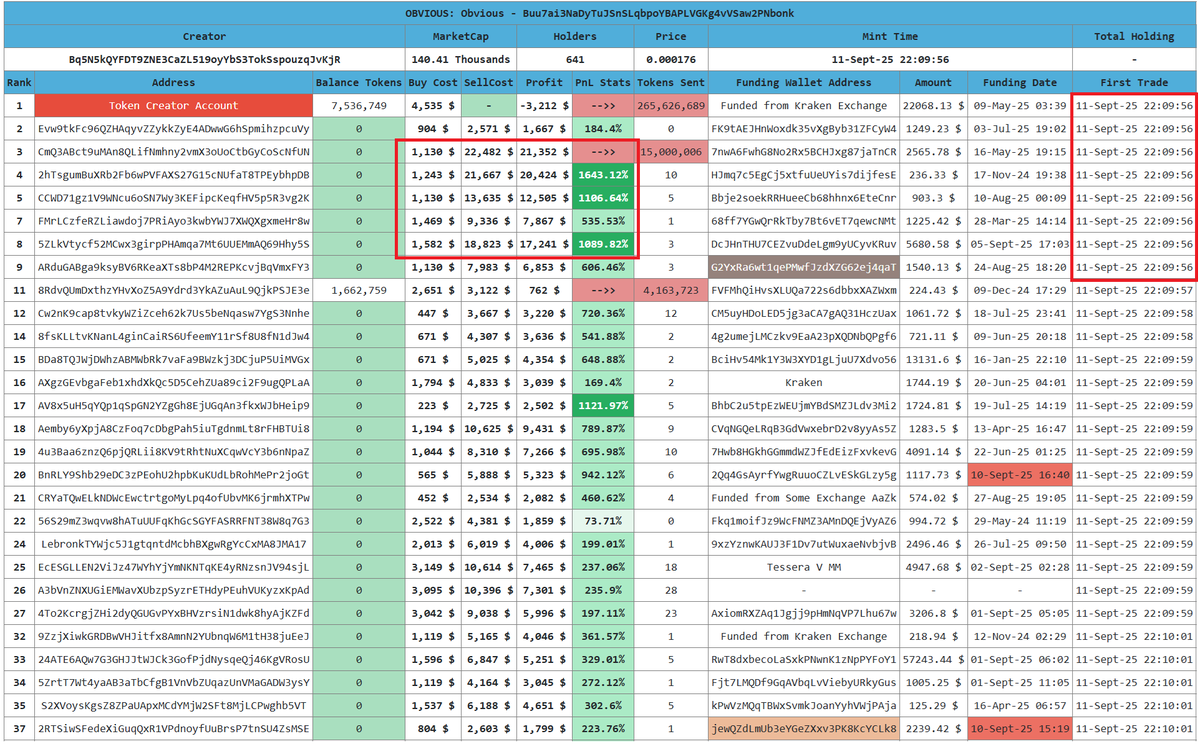Click the 'SellCost' column header
1200x744 pixels.
[488, 82]
